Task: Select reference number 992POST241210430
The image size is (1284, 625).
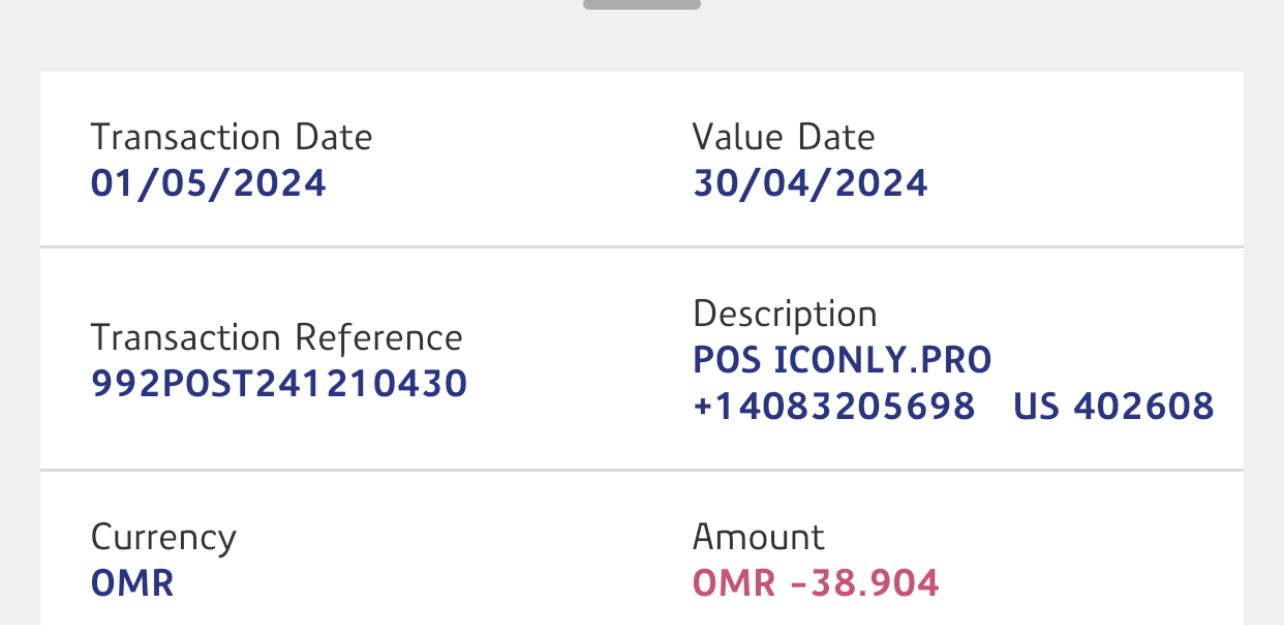Action: coord(279,385)
